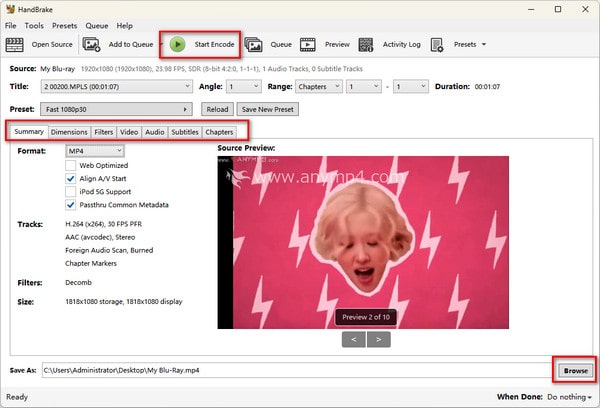Open the Tools menu

click(34, 25)
